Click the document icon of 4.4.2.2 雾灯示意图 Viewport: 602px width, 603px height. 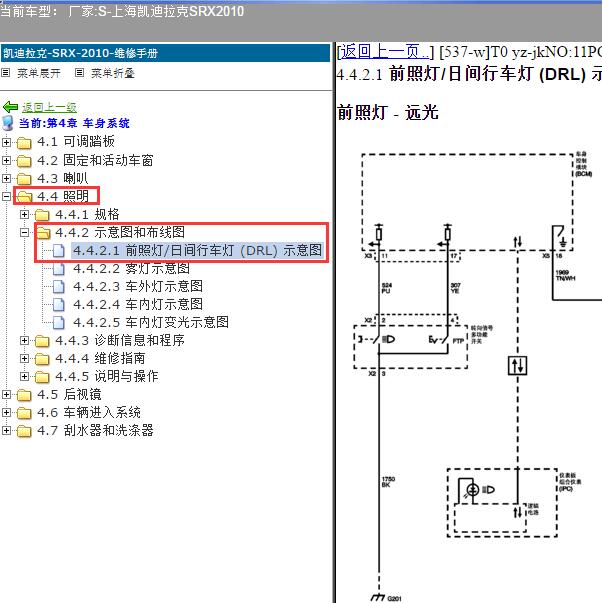point(58,269)
